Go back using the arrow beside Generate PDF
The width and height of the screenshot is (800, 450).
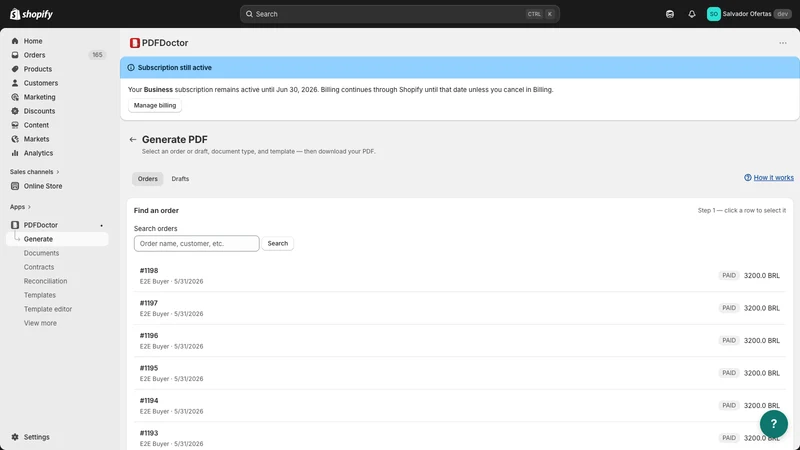tap(133, 139)
